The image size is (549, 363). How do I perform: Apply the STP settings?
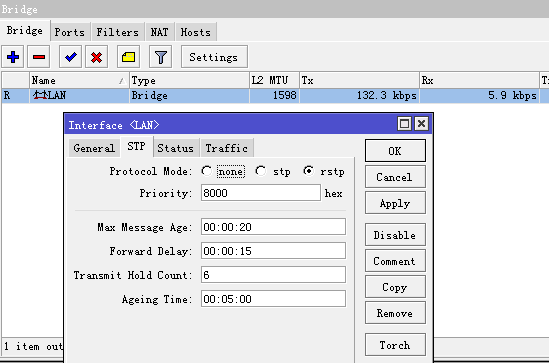pos(395,203)
